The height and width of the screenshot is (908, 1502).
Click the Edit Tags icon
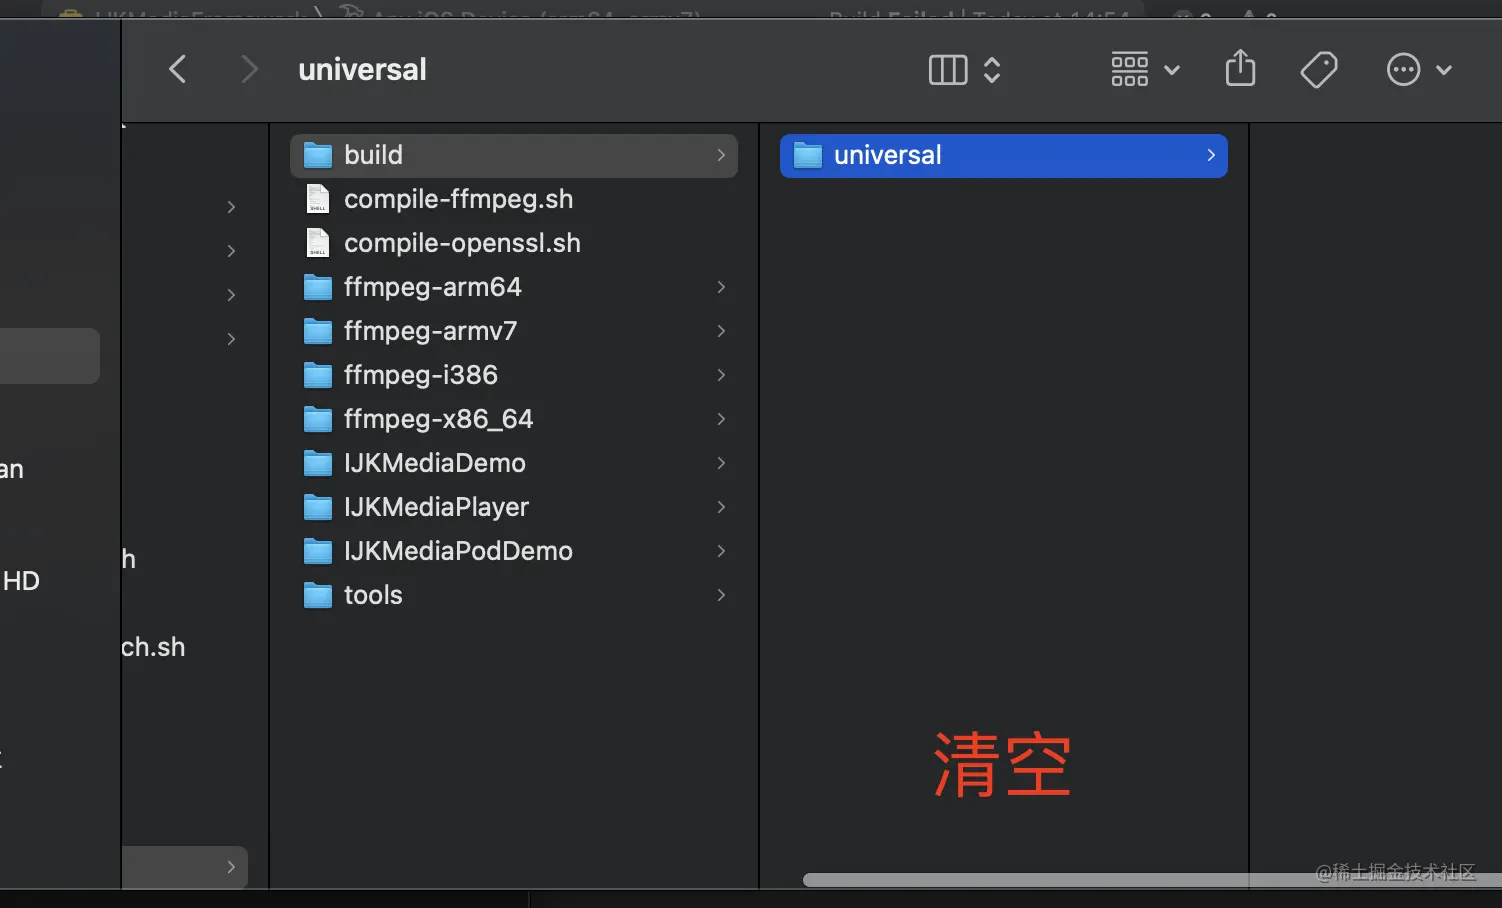point(1319,70)
